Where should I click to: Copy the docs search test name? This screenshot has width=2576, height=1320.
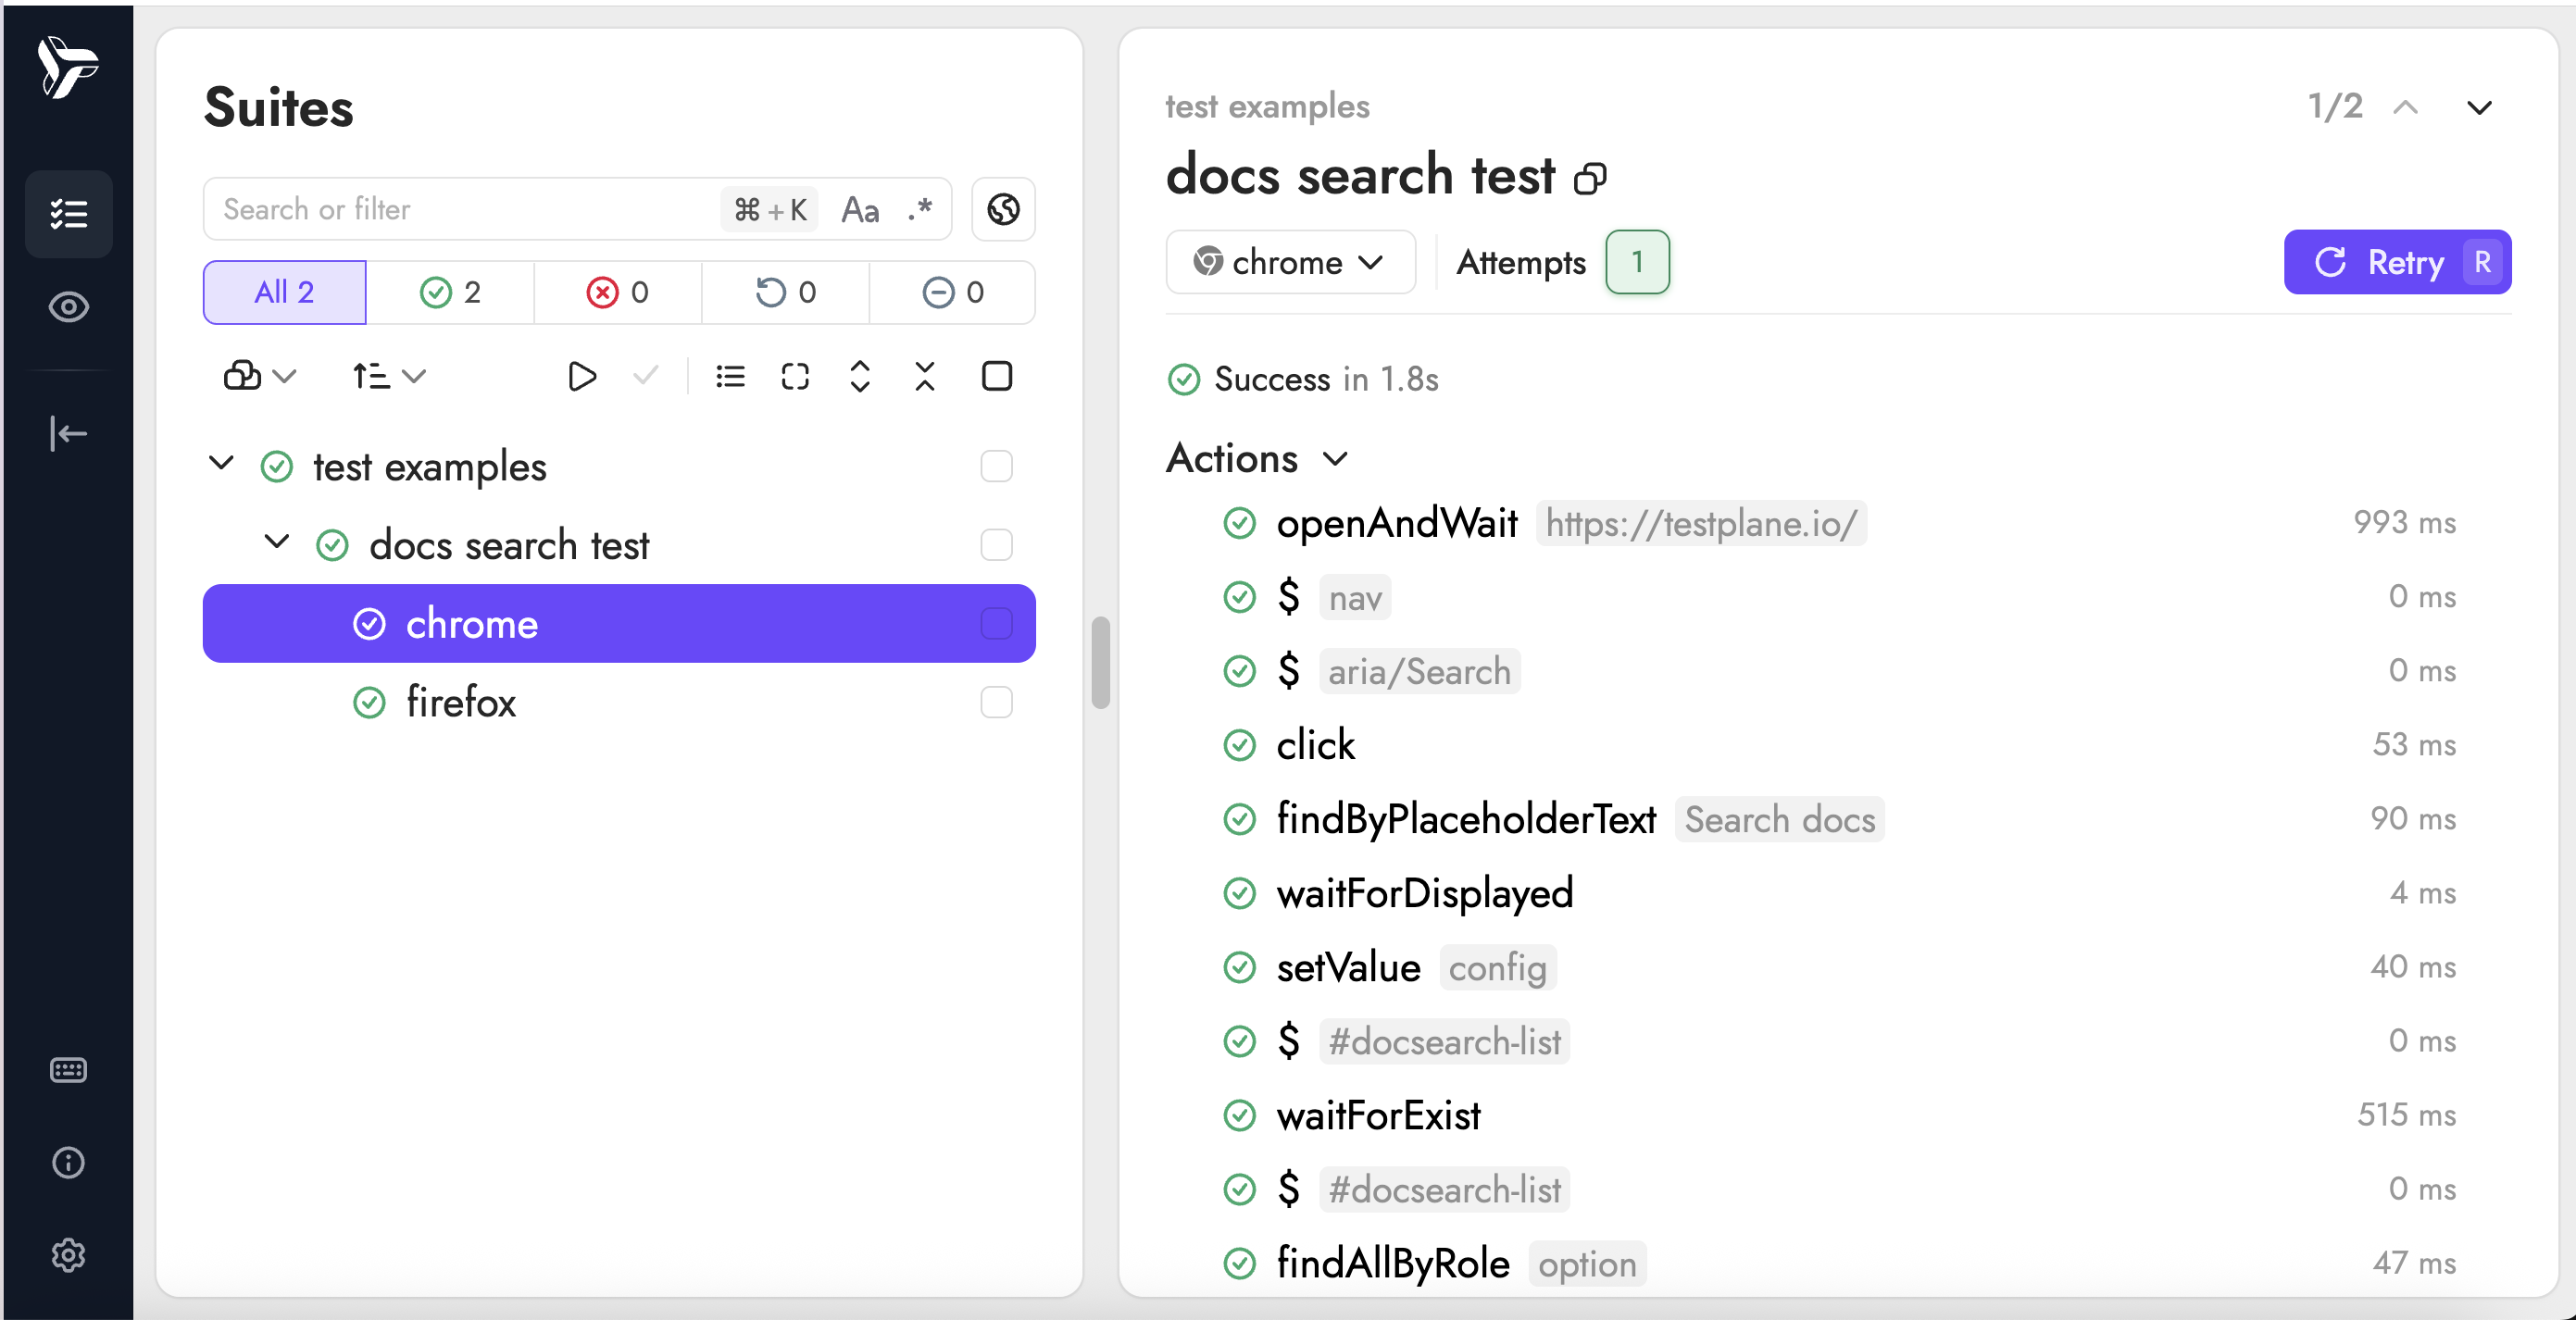1590,176
